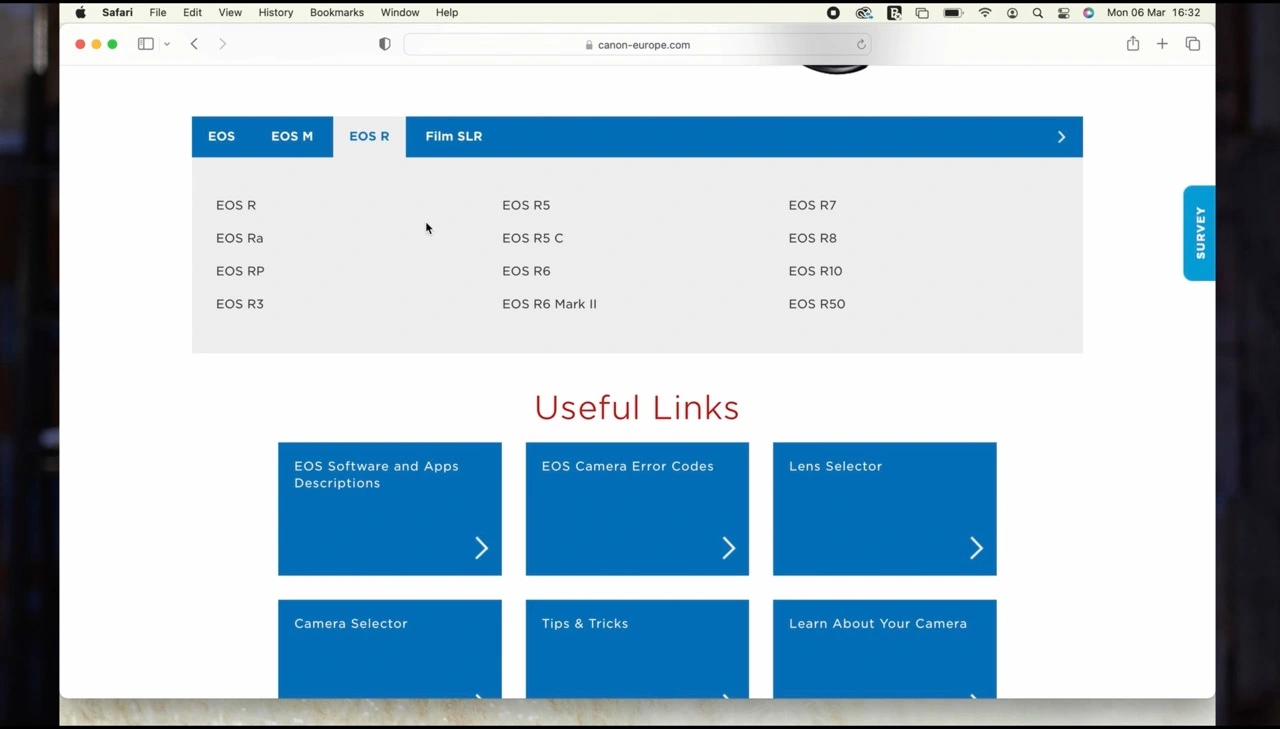This screenshot has height=729, width=1280.
Task: Click the arrow on the Lens Selector tile
Action: coord(976,548)
